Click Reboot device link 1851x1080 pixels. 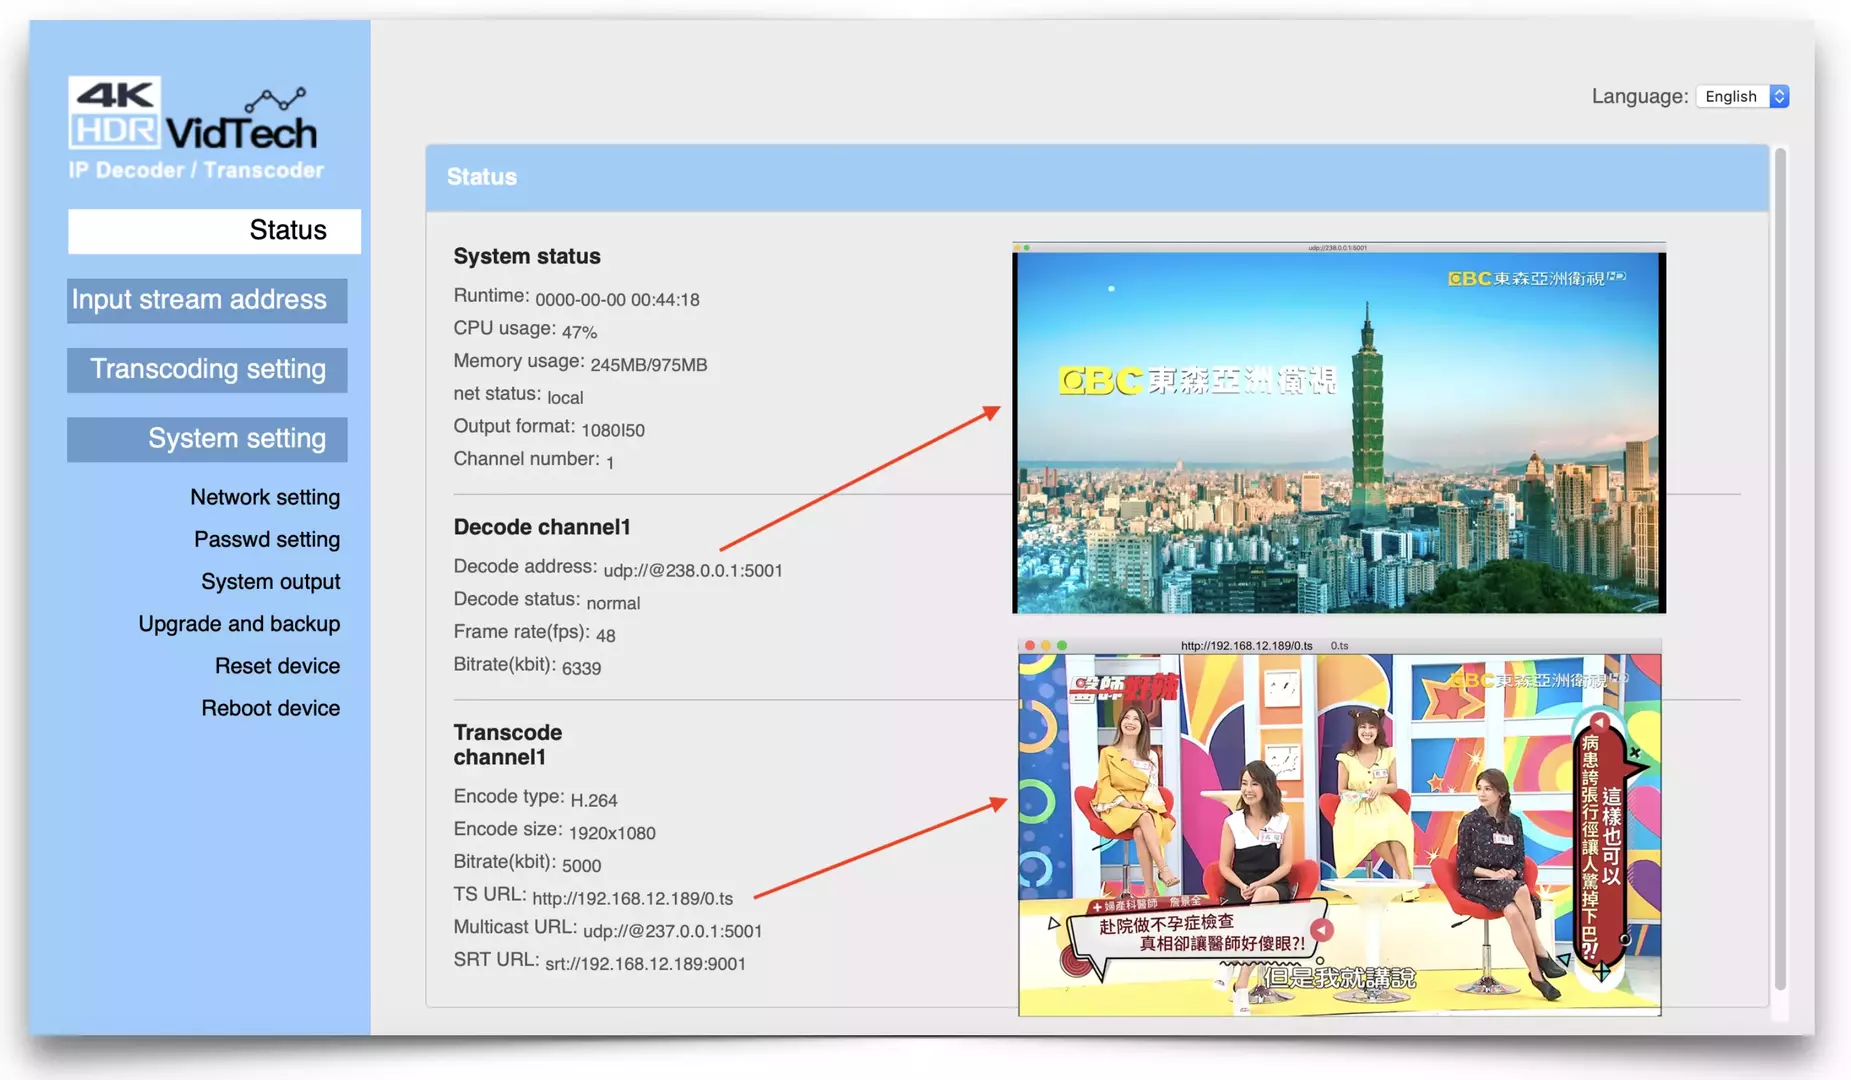coord(270,708)
